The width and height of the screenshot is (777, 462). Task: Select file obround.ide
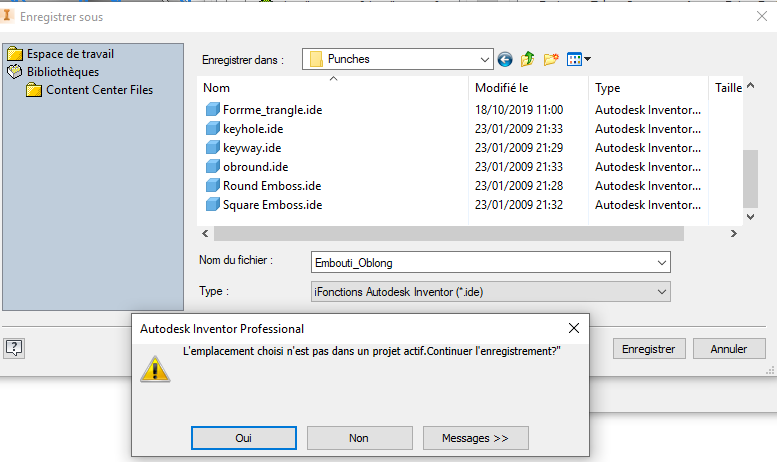click(x=255, y=167)
